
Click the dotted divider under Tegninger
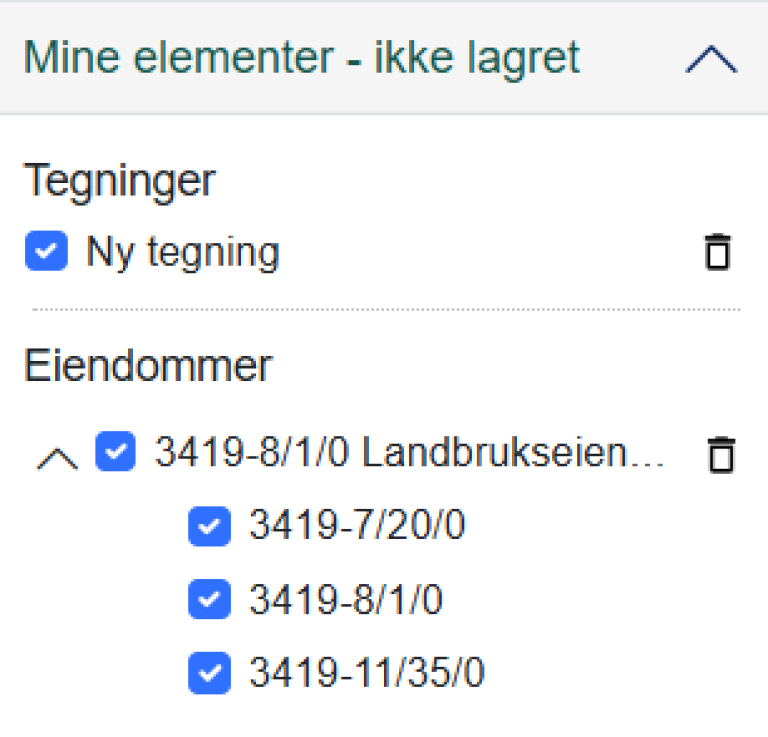(386, 310)
